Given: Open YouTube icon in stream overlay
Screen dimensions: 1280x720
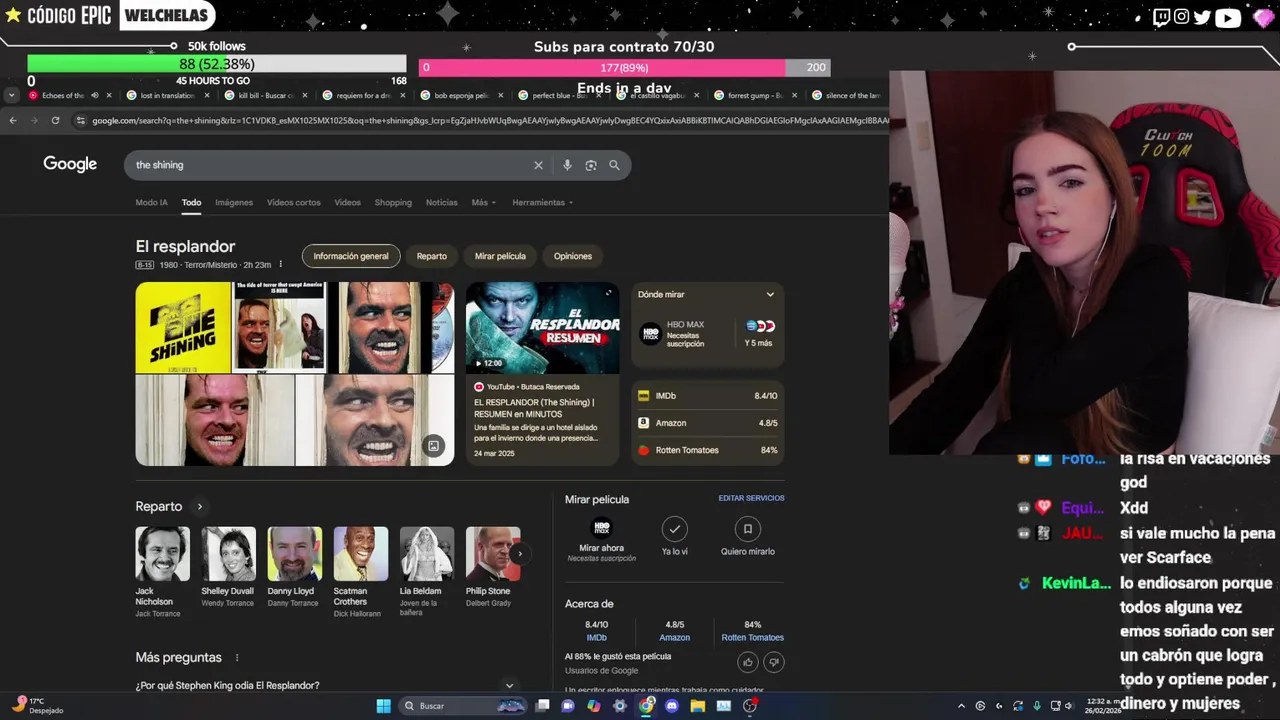Looking at the screenshot, I should tap(1228, 17).
